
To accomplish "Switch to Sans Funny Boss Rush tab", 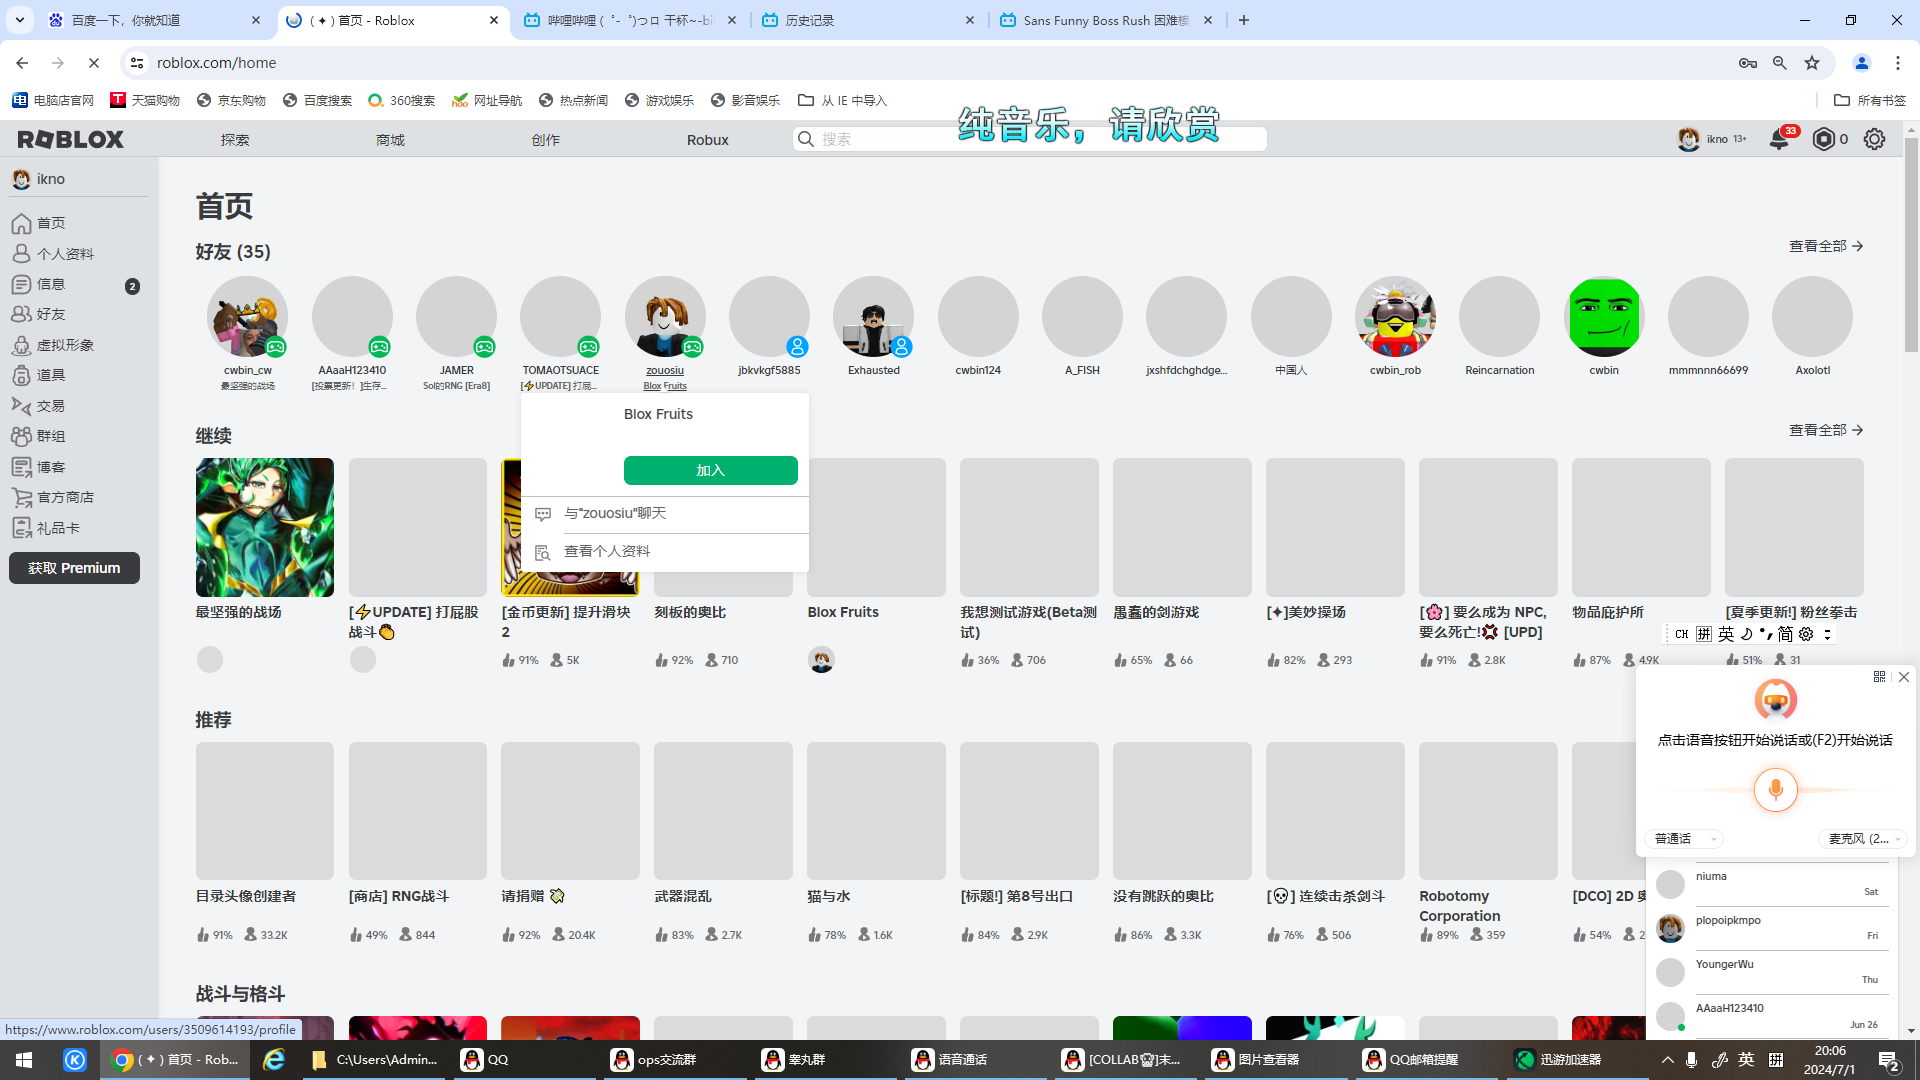I will point(1106,20).
